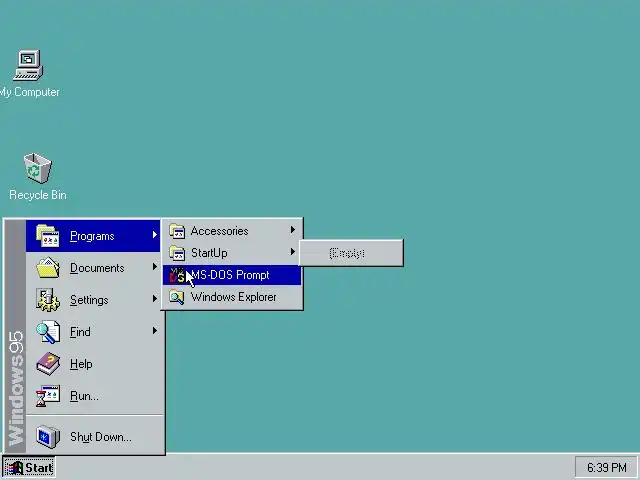This screenshot has height=480, width=640.
Task: Expand the StartUp submenu arrow
Action: tap(293, 252)
